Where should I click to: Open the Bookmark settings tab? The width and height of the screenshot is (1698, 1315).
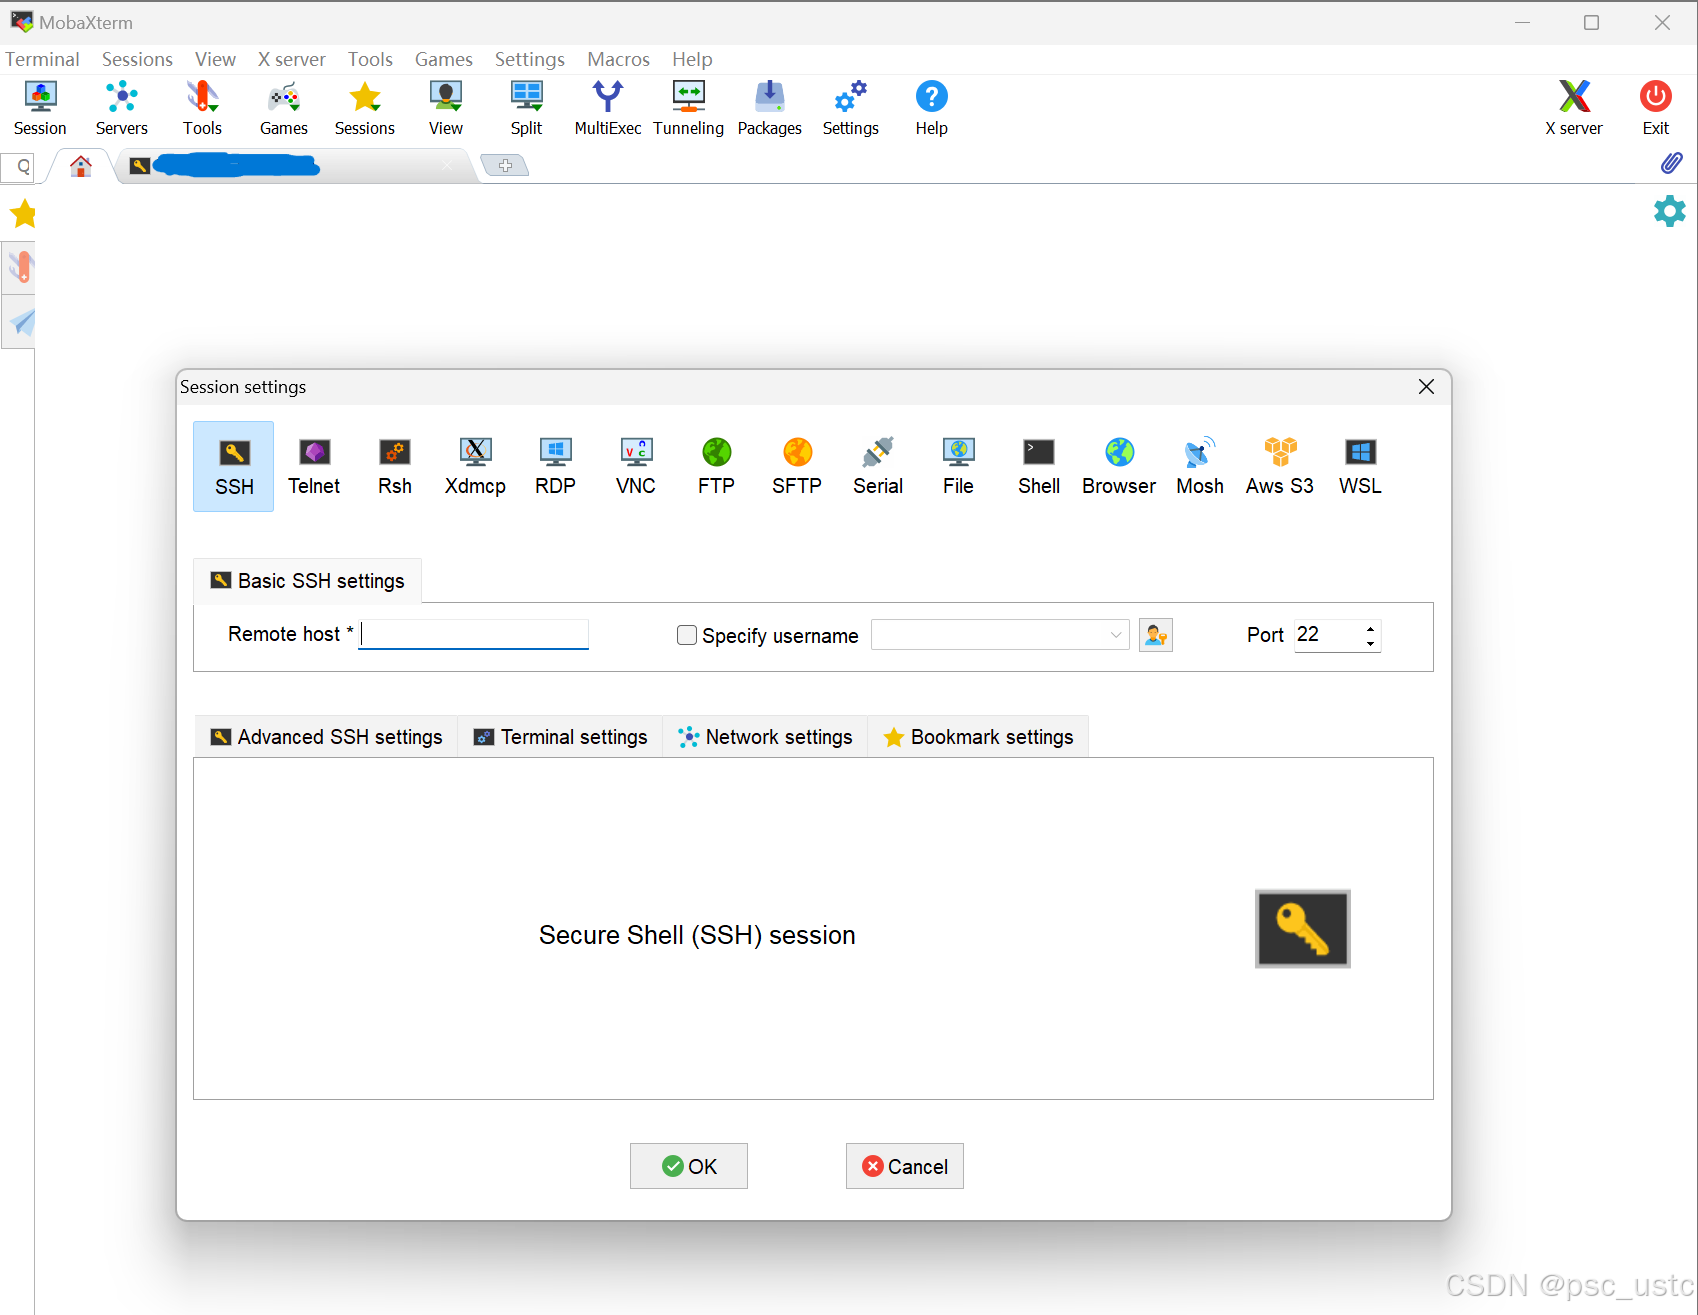[x=978, y=737]
